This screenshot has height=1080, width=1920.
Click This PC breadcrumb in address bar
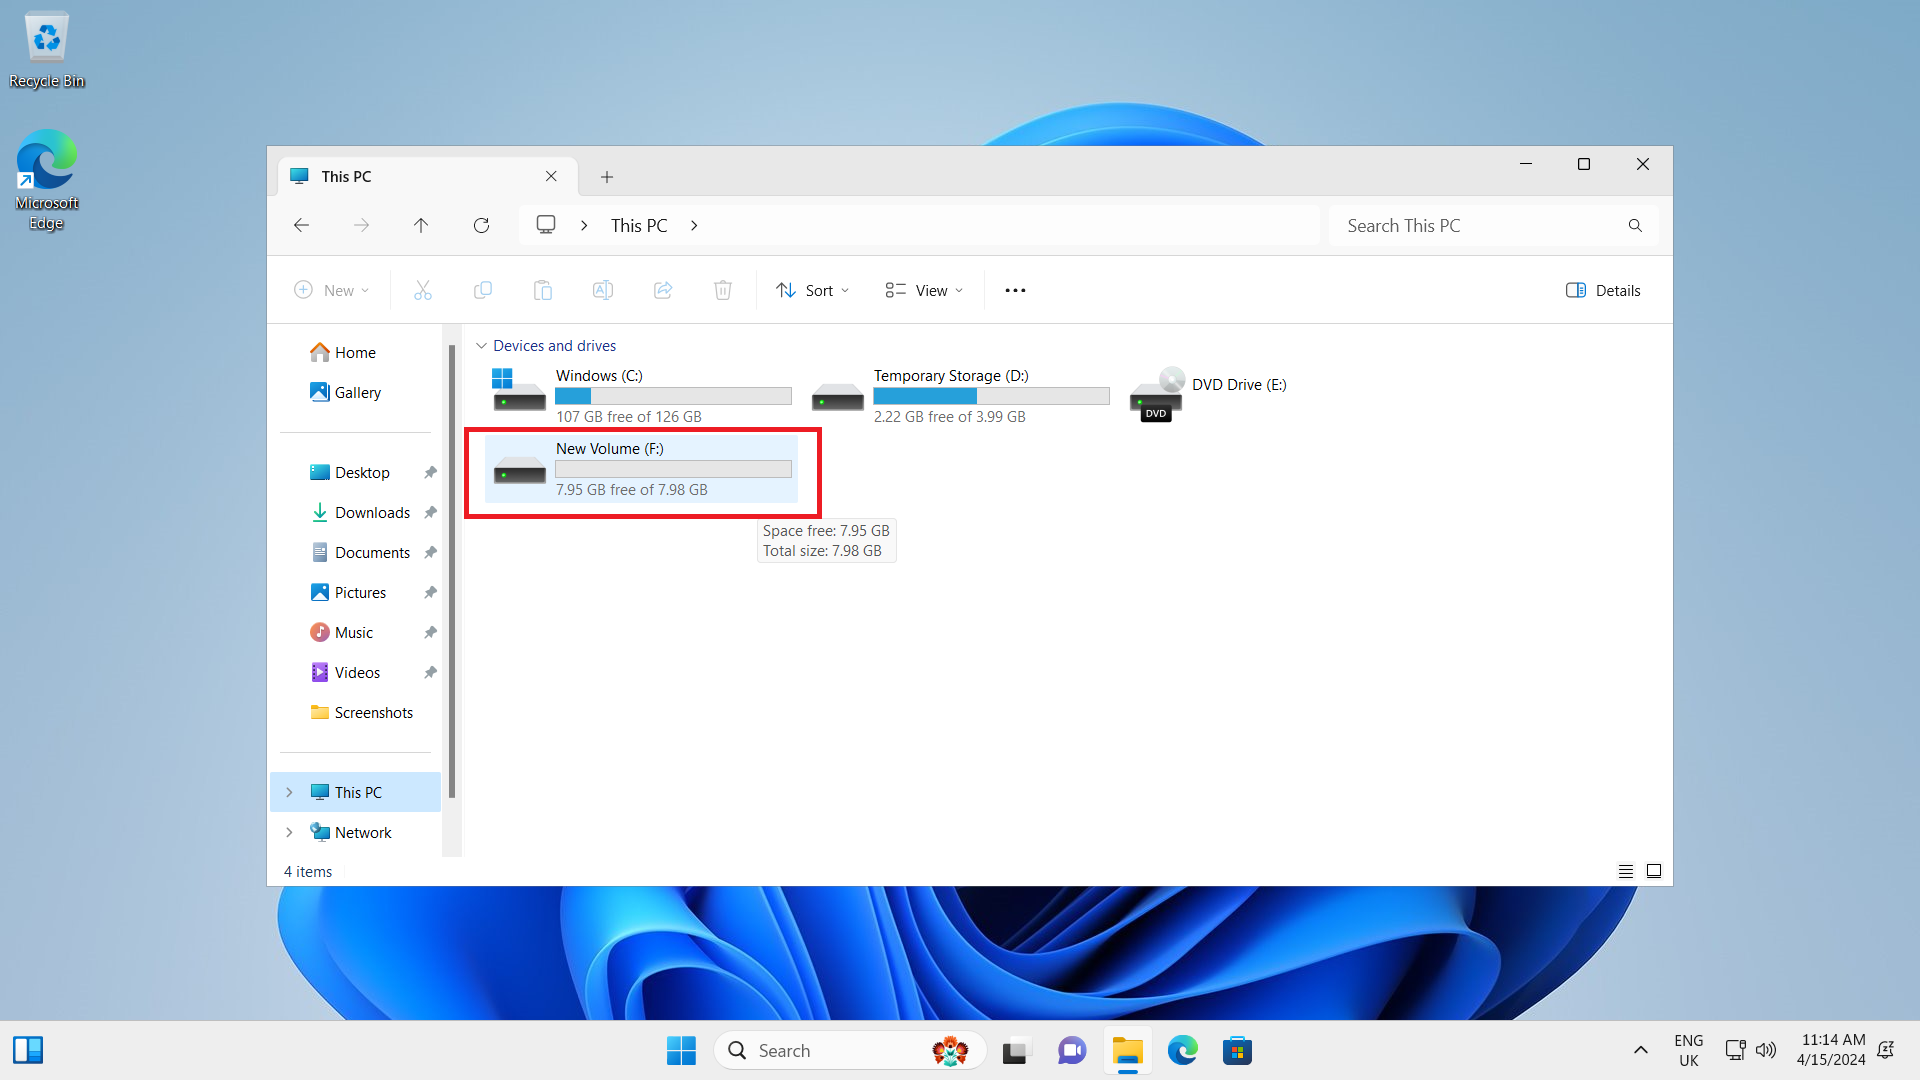639,226
